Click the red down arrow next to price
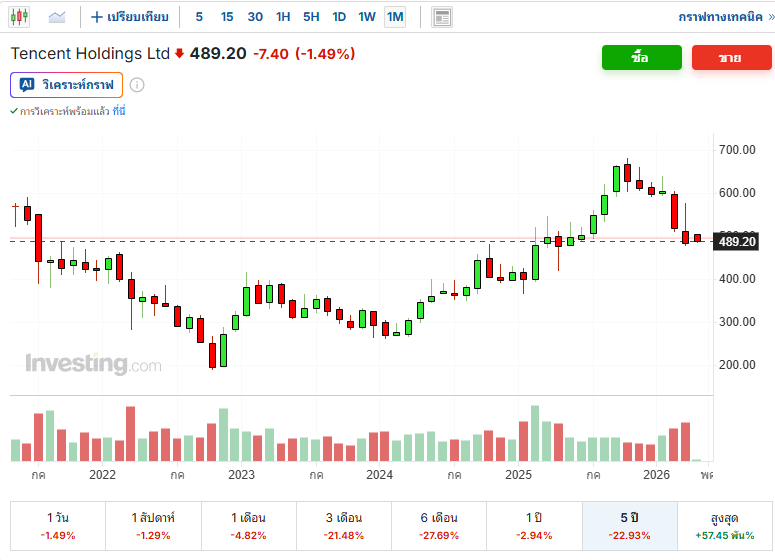Screen dimensions: 775x560 [179, 53]
